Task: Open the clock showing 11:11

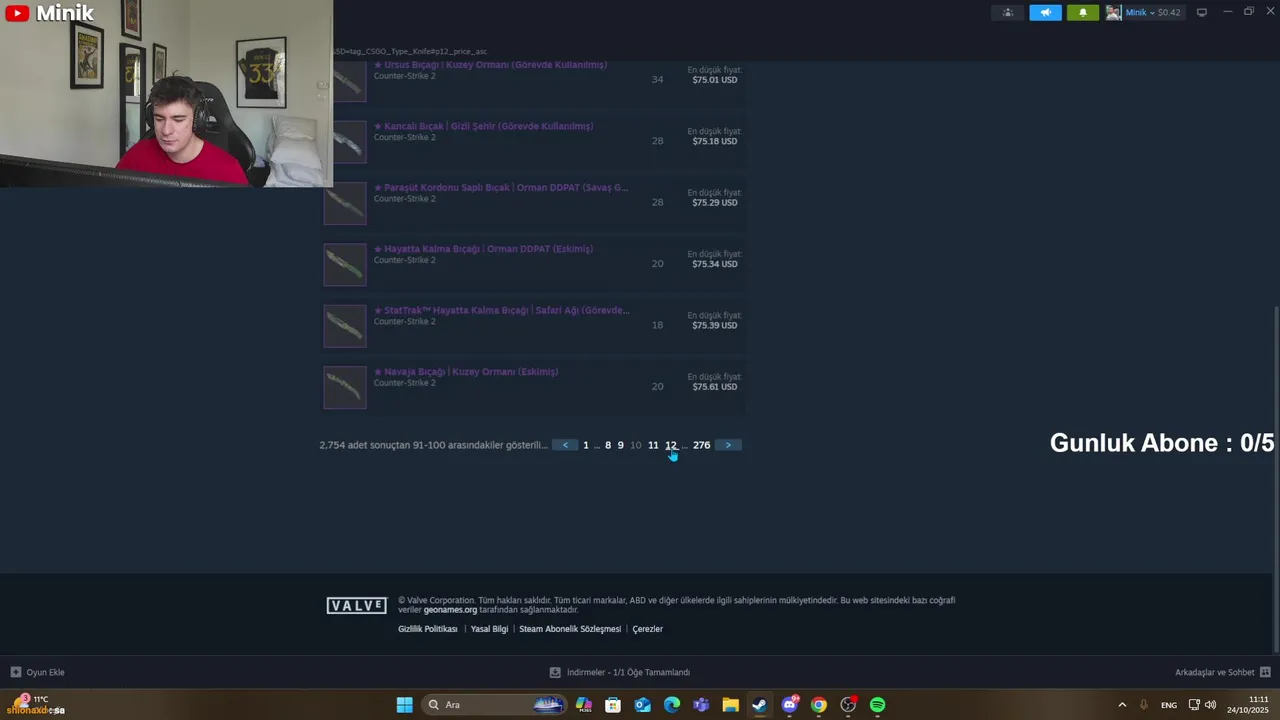Action: tap(1248, 705)
